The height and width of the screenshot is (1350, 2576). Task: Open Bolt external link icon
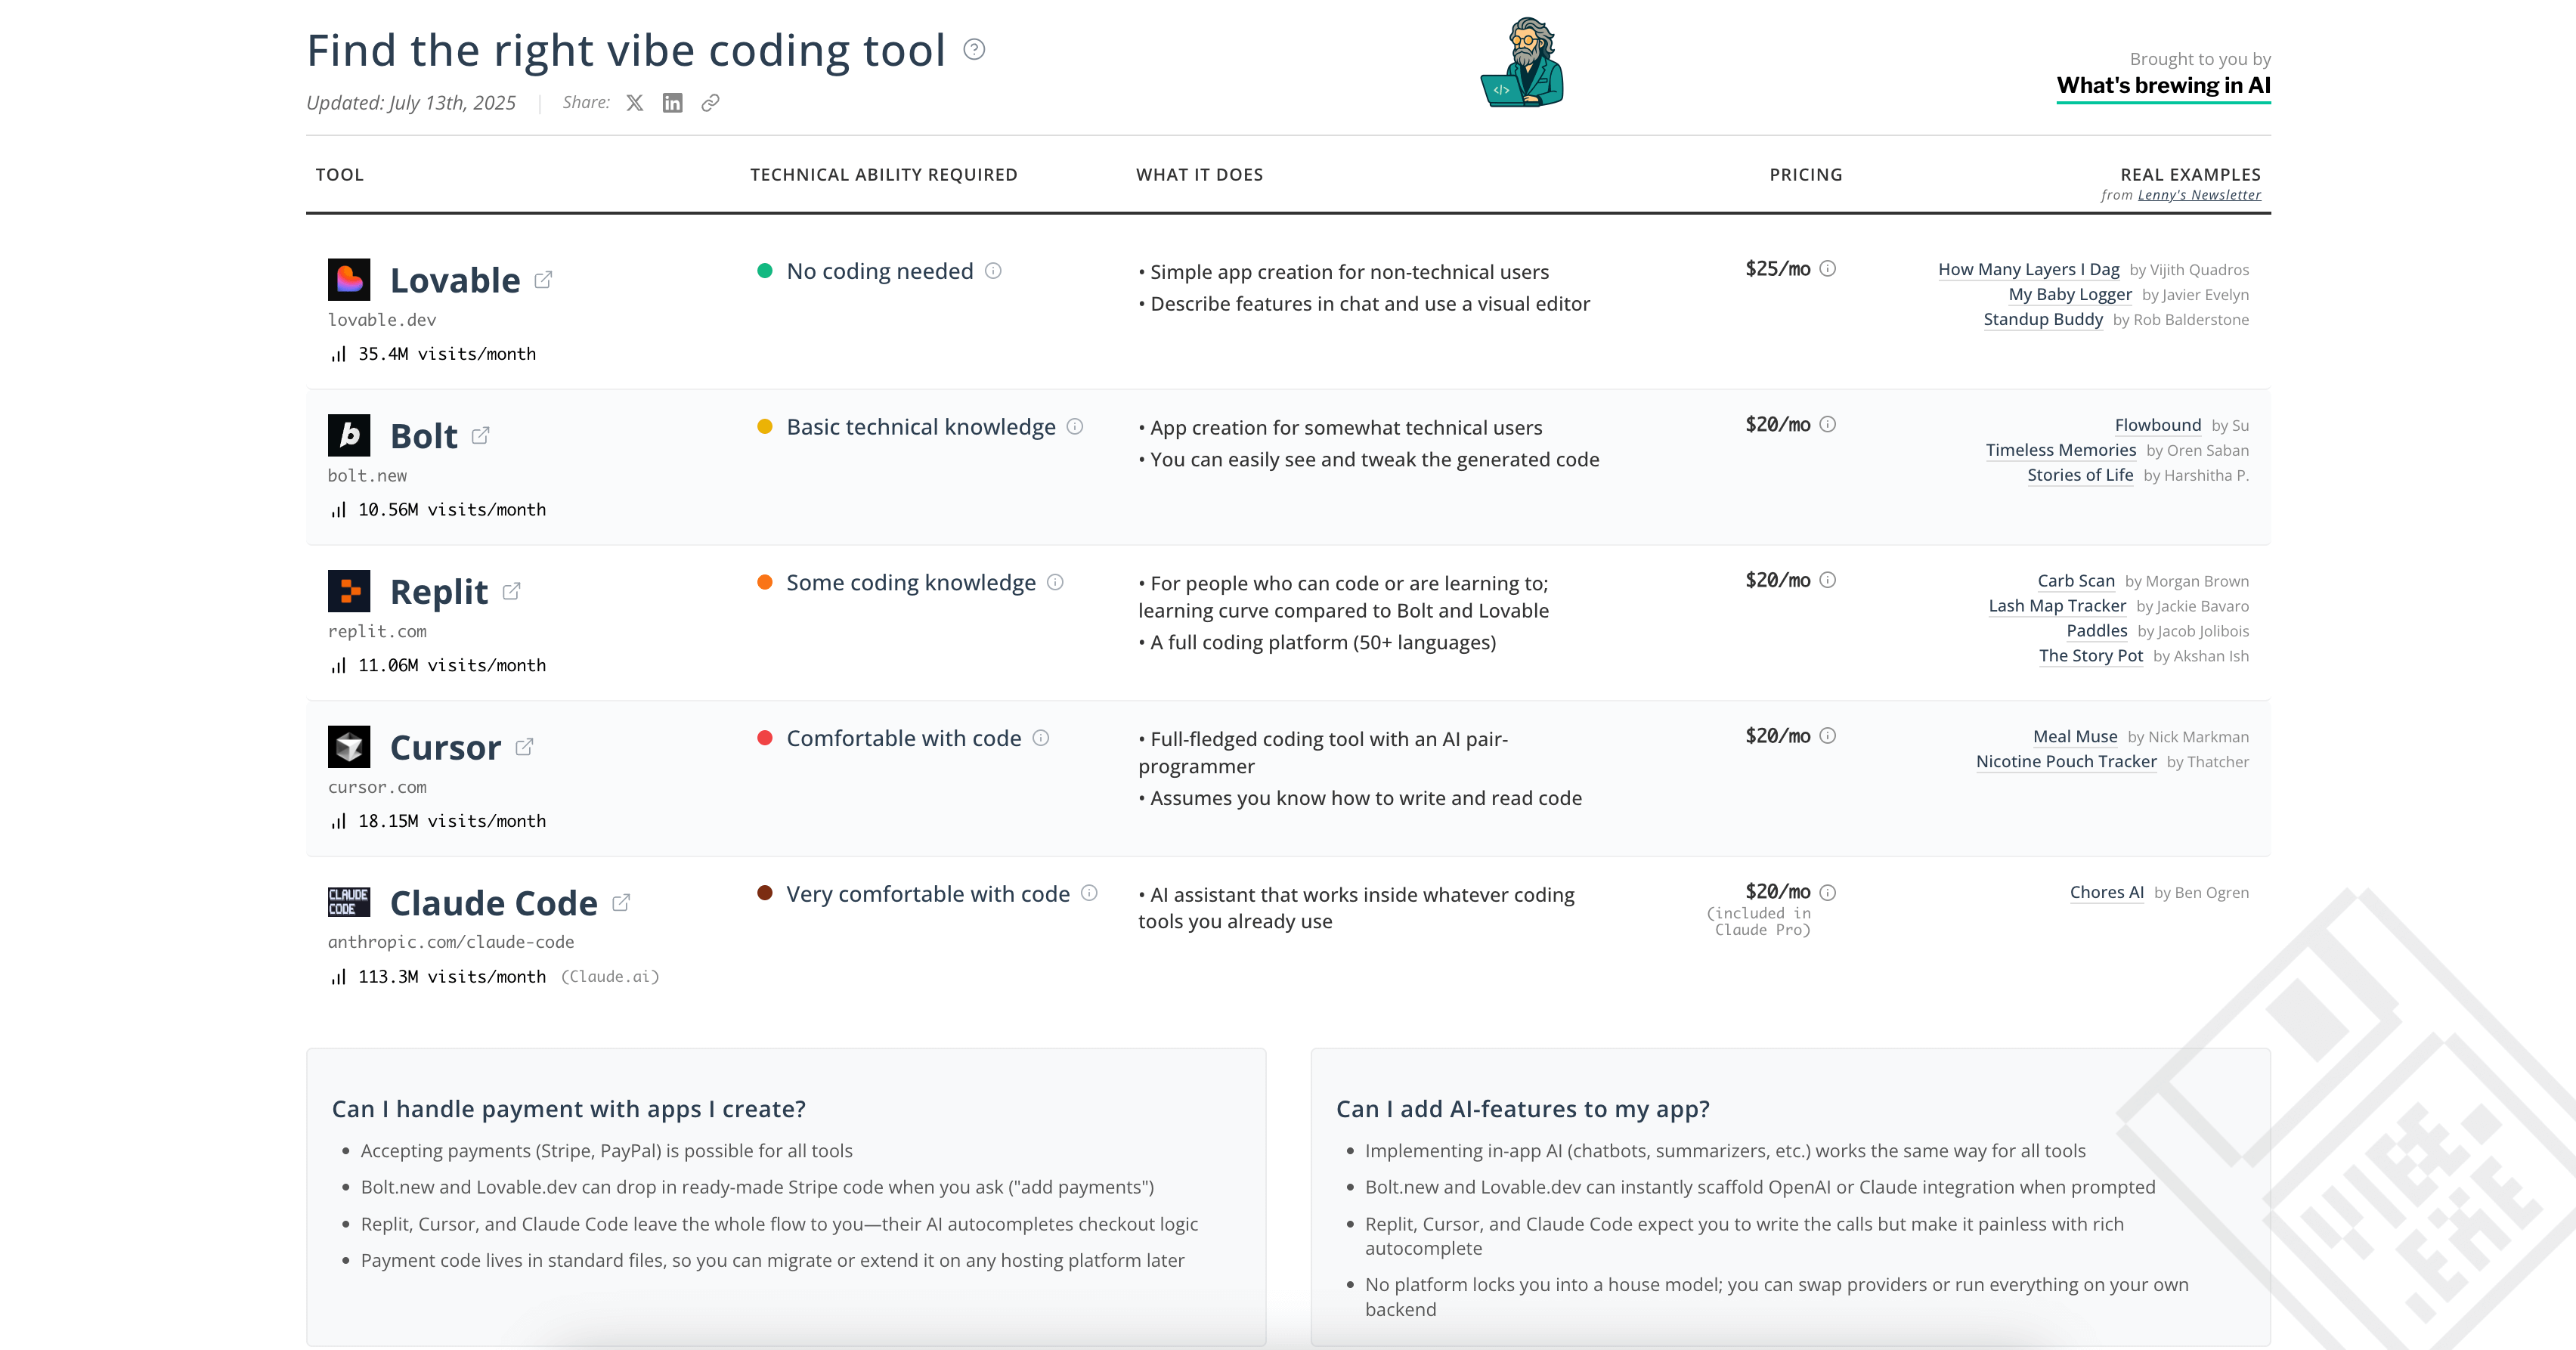point(481,435)
